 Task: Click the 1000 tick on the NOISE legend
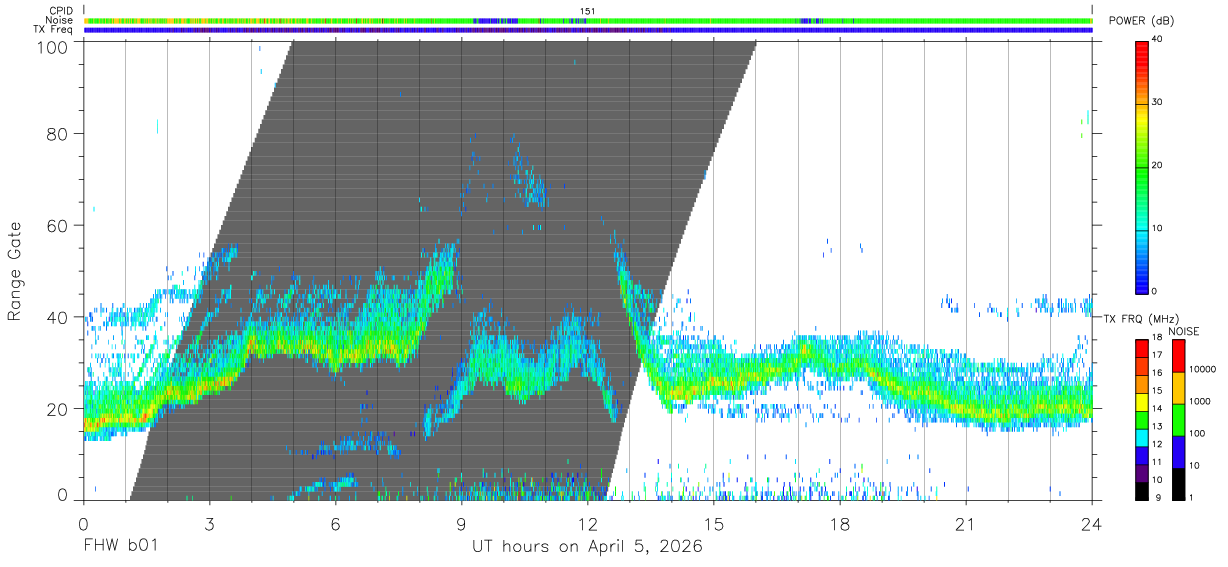coord(1198,402)
